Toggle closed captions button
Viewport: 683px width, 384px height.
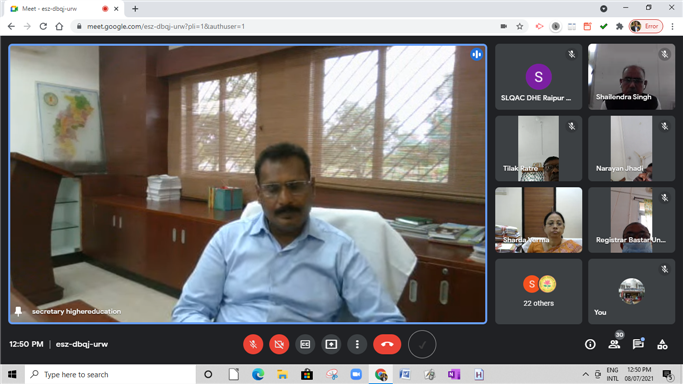305,344
